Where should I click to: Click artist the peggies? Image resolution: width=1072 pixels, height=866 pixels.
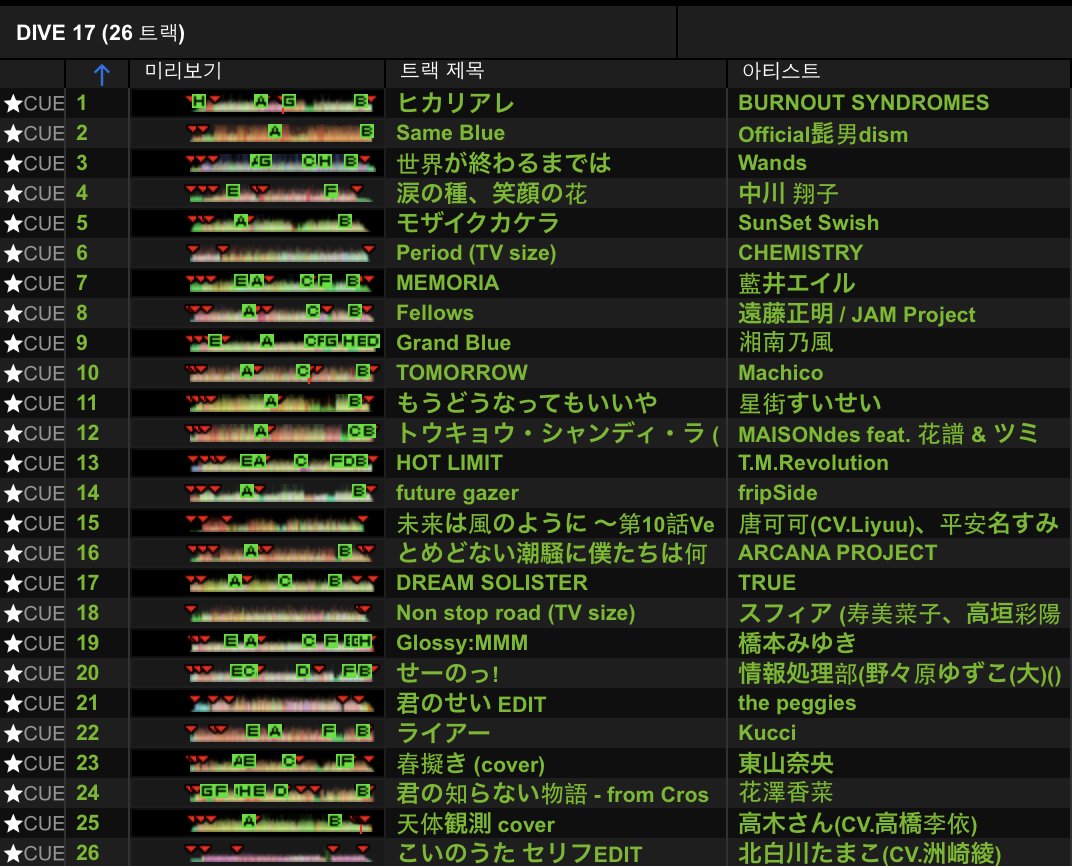[x=797, y=703]
